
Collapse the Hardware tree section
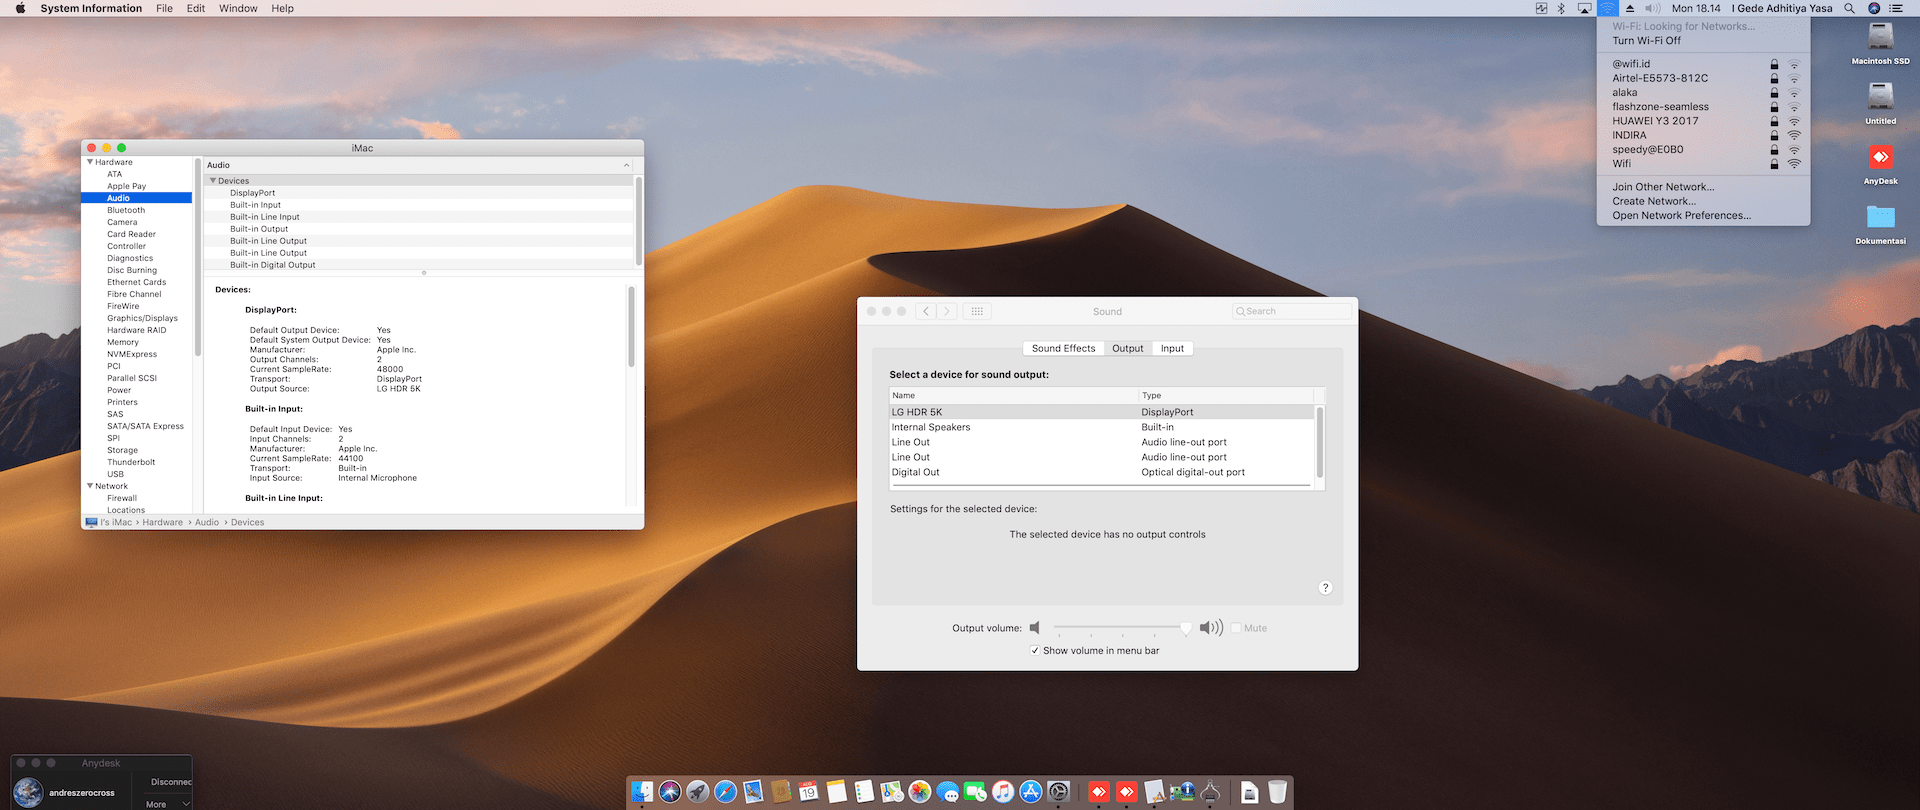tap(90, 162)
